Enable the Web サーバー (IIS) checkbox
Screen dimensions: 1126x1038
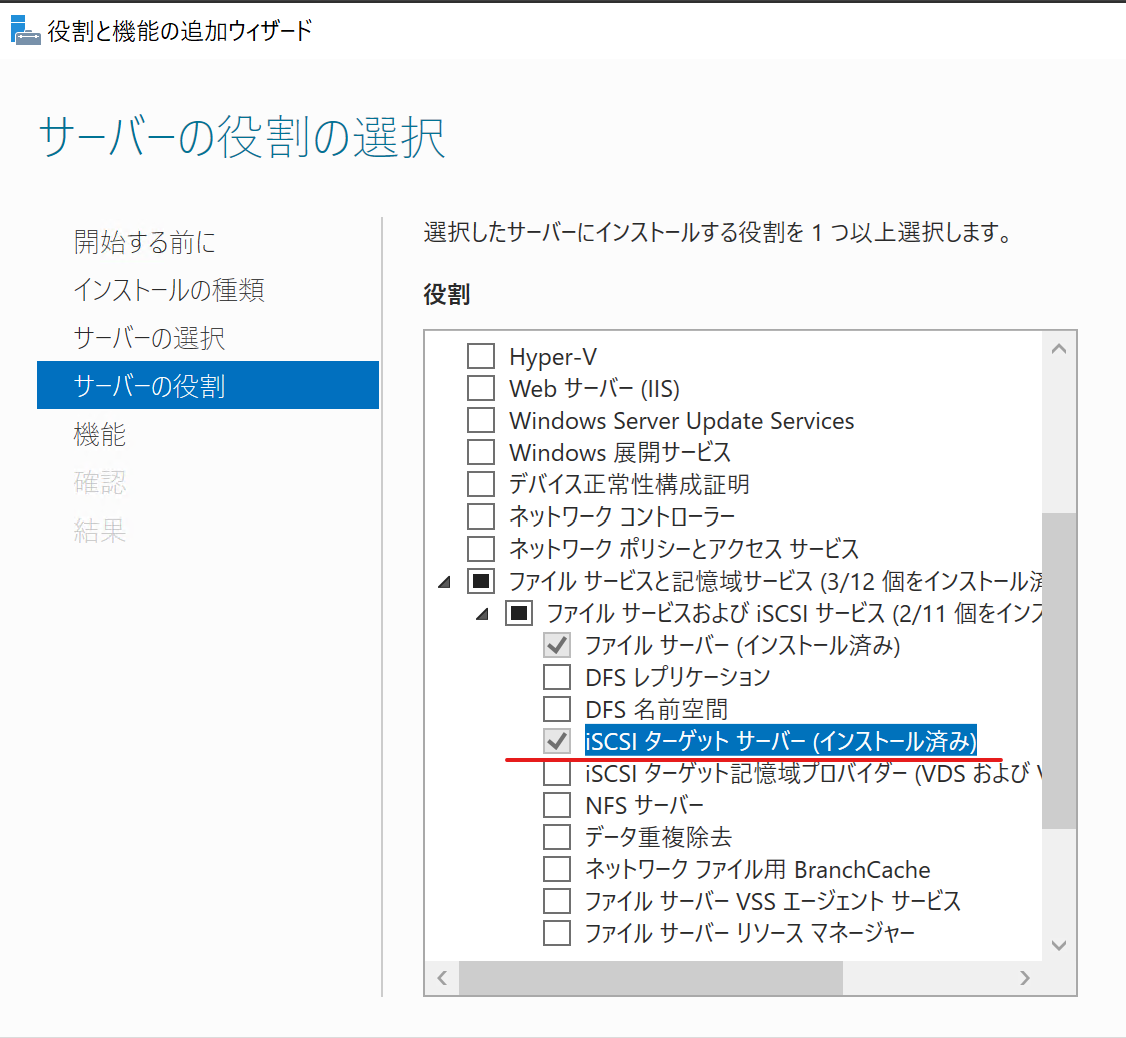(x=480, y=388)
